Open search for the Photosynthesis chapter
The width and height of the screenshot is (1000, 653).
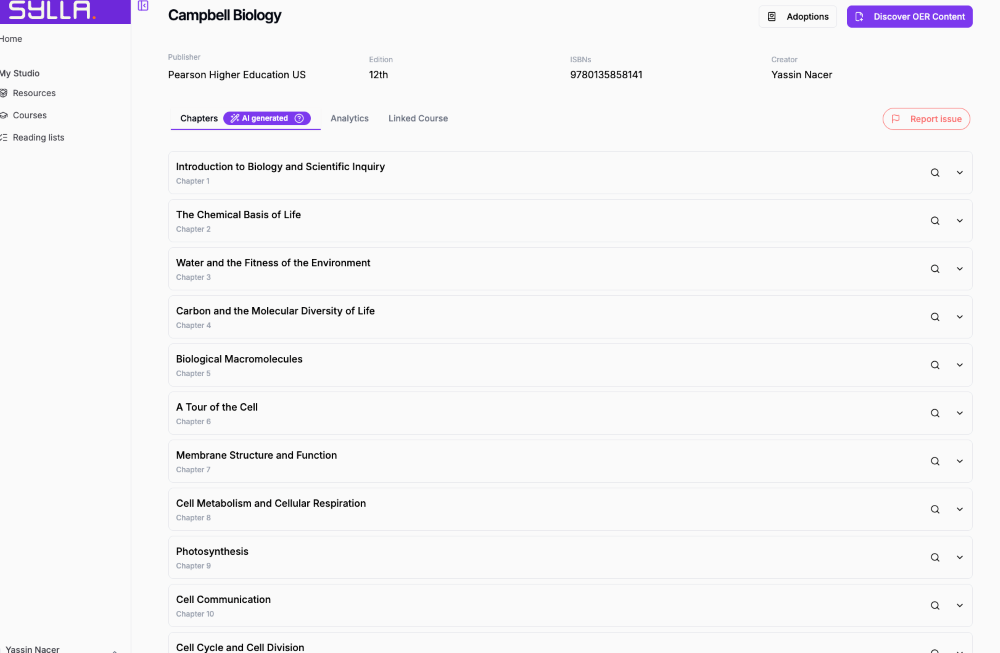pos(934,557)
